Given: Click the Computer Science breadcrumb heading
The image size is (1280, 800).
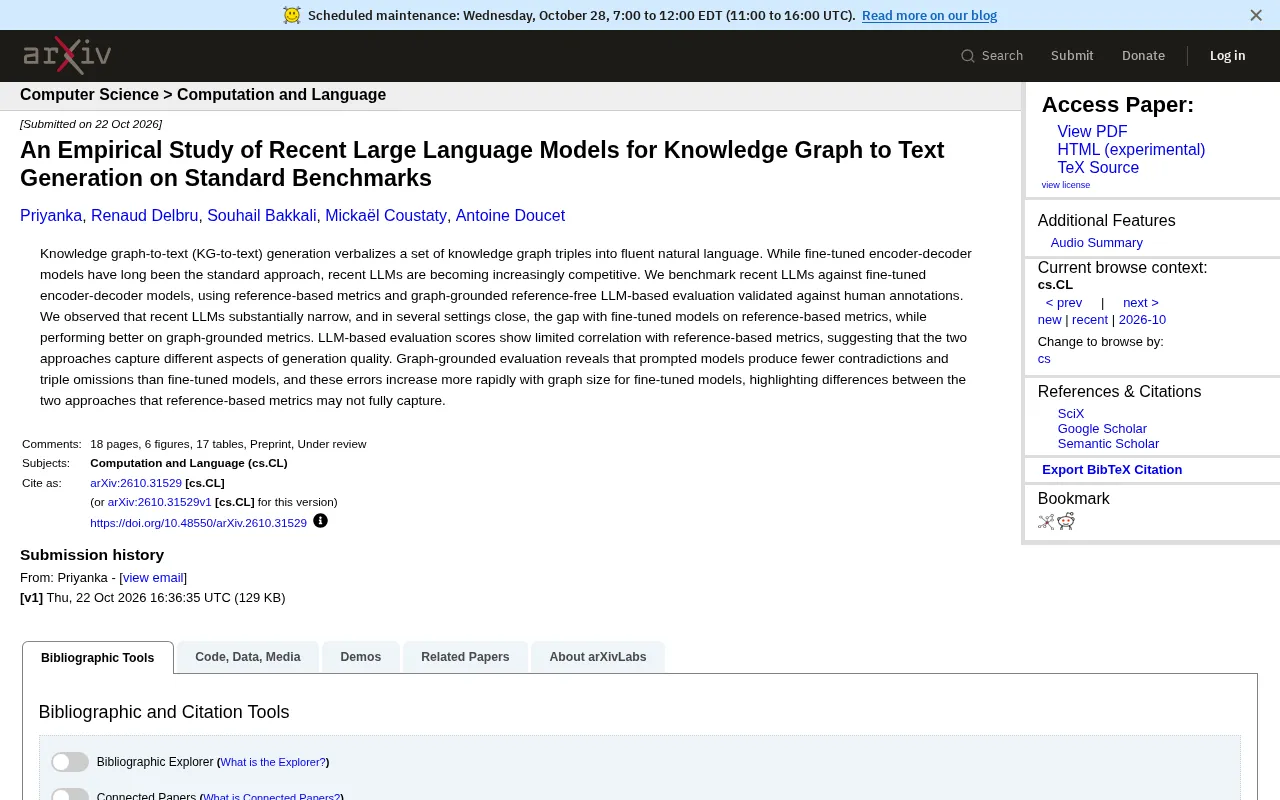Looking at the screenshot, I should tap(89, 95).
